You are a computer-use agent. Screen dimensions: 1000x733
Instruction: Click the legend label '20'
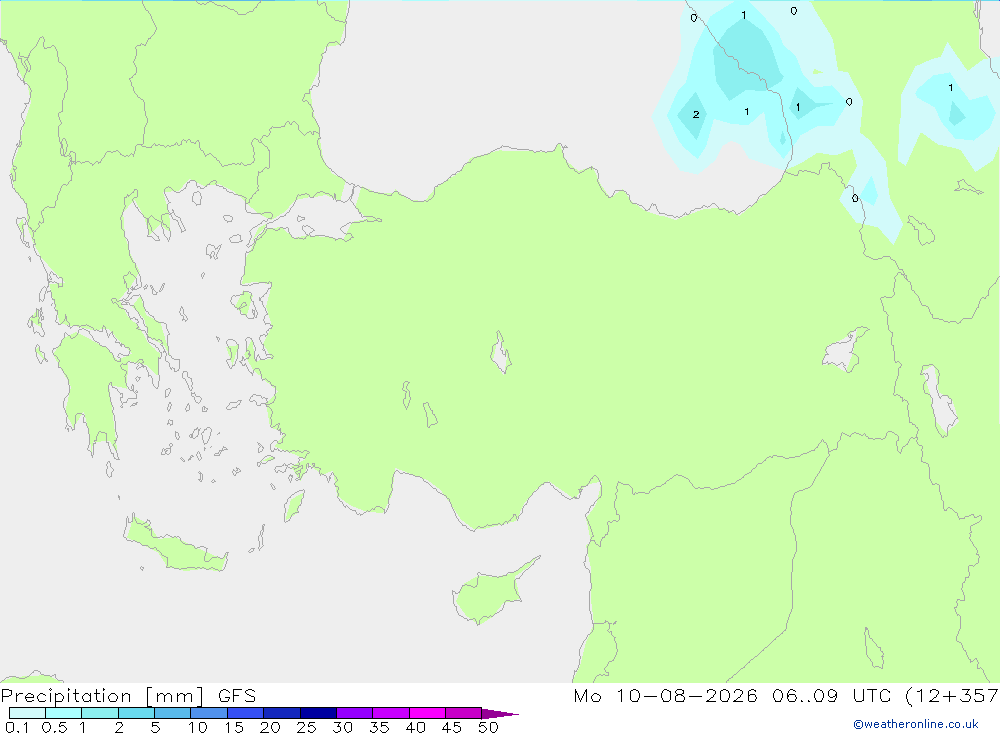coord(270,727)
